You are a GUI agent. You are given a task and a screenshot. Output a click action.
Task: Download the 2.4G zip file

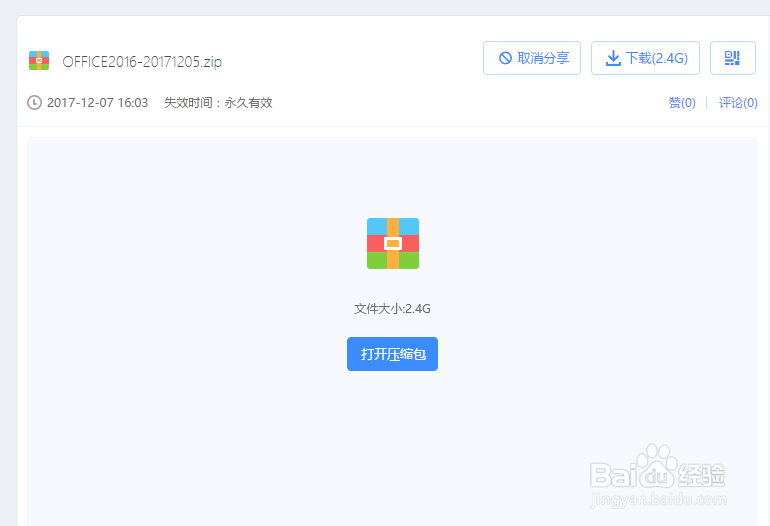[x=645, y=58]
